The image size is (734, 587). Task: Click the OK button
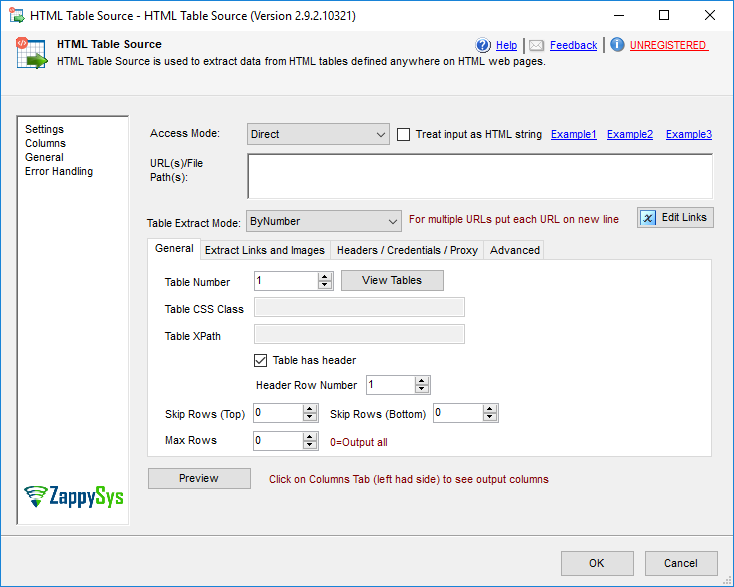click(x=597, y=563)
